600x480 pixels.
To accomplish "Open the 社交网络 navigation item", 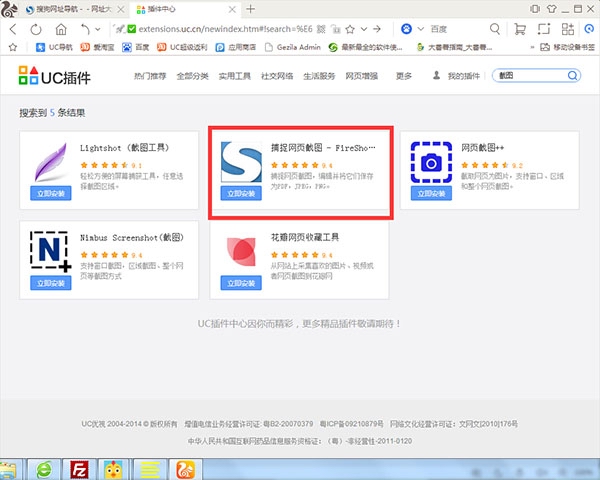I will point(277,76).
